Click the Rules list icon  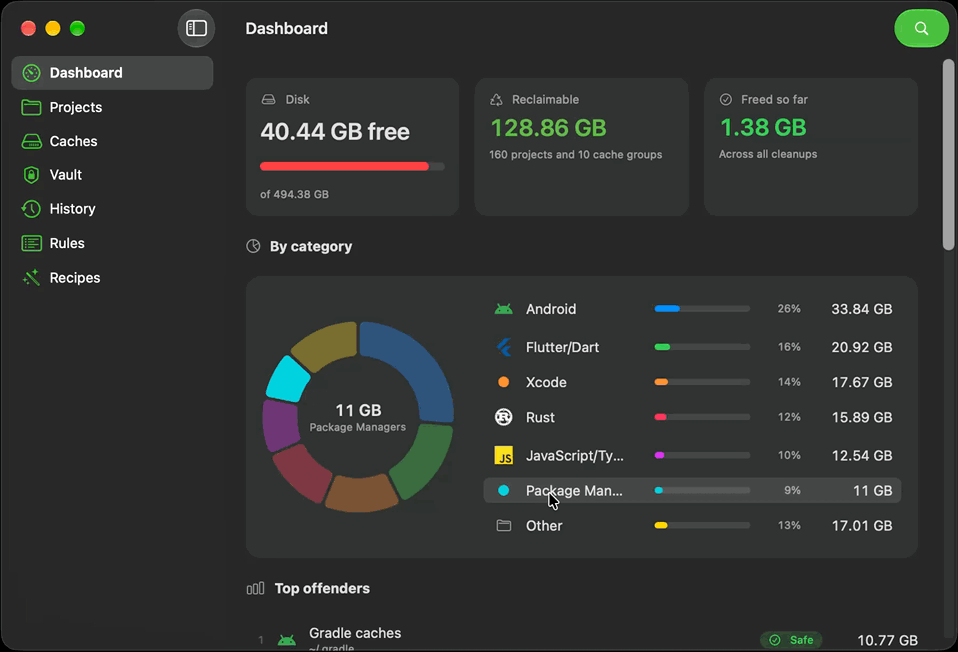coord(31,243)
